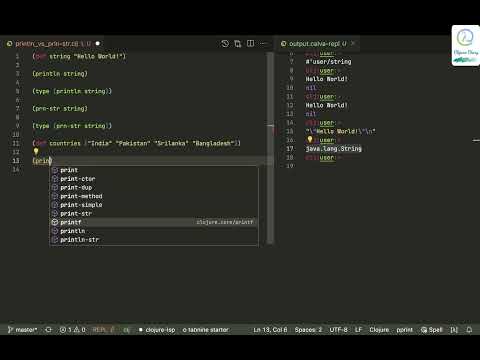Change indentation via 'Spaces: 2'
This screenshot has width=480, height=360.
click(308, 330)
